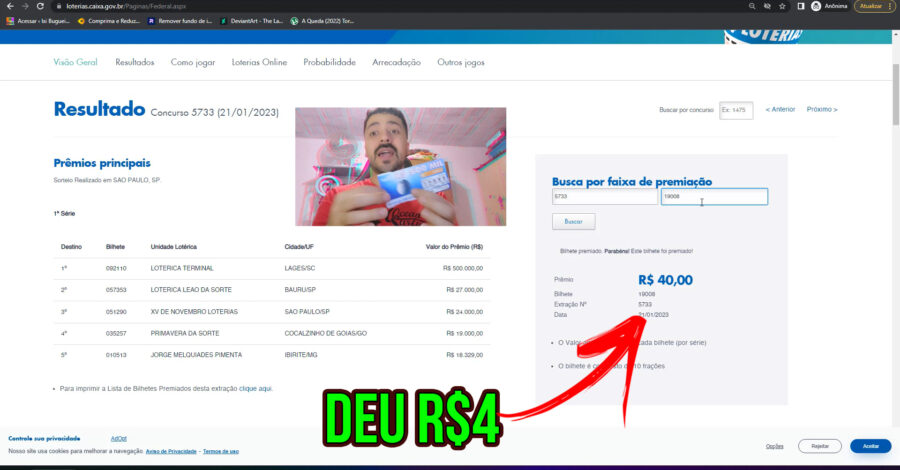Click ticket number 092110 in first row

(116, 269)
